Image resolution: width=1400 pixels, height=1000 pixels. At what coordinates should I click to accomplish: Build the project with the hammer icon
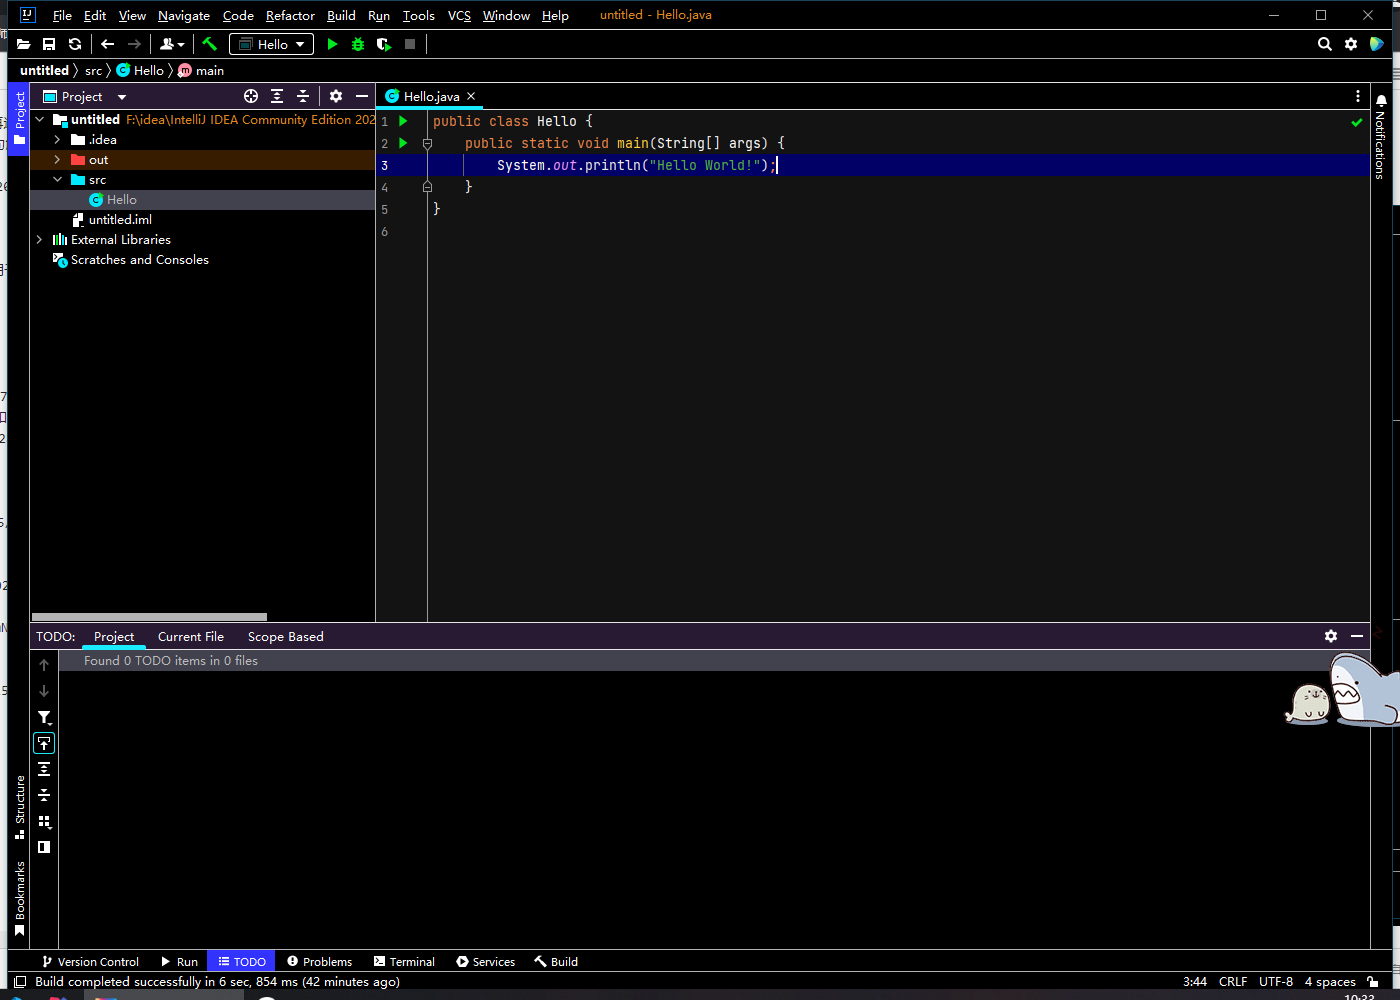click(209, 44)
